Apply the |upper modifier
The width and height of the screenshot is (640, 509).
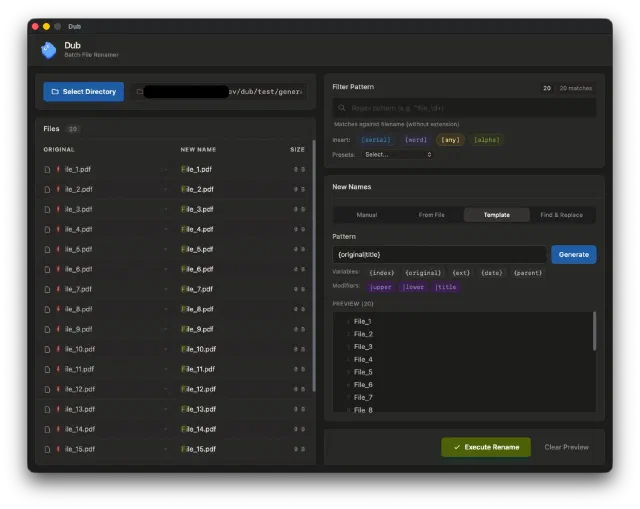coord(380,287)
